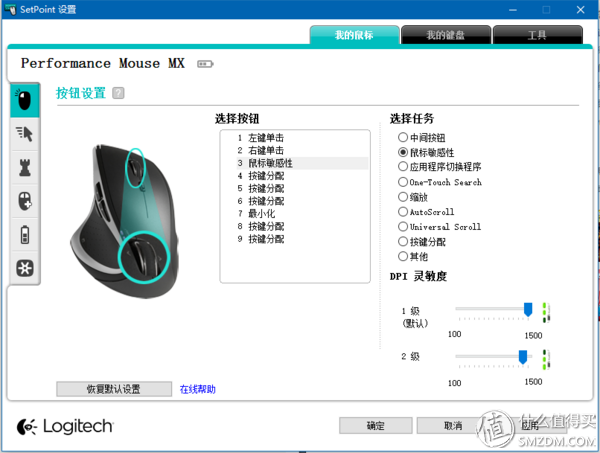Select the 其他 radio option
600x453 pixels.
tap(403, 256)
